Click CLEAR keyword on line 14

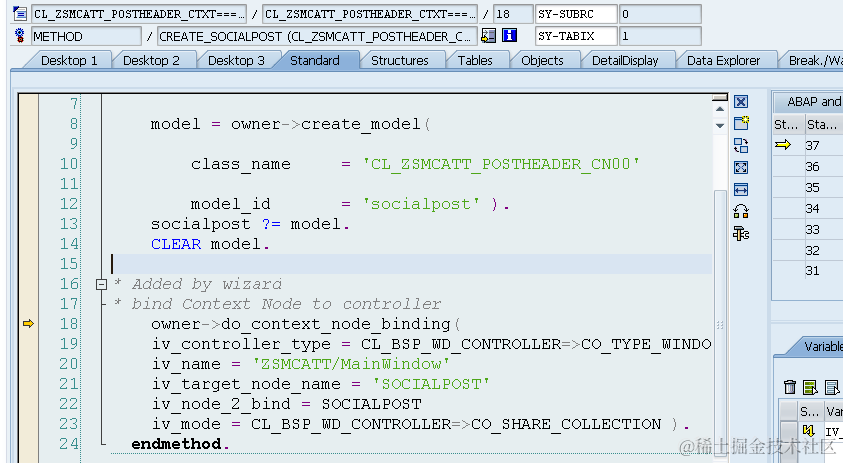point(176,244)
